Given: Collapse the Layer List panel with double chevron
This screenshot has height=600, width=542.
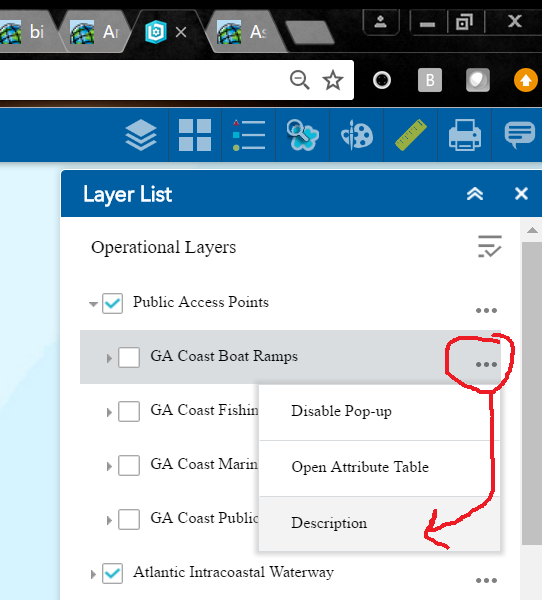Looking at the screenshot, I should pyautogui.click(x=475, y=194).
